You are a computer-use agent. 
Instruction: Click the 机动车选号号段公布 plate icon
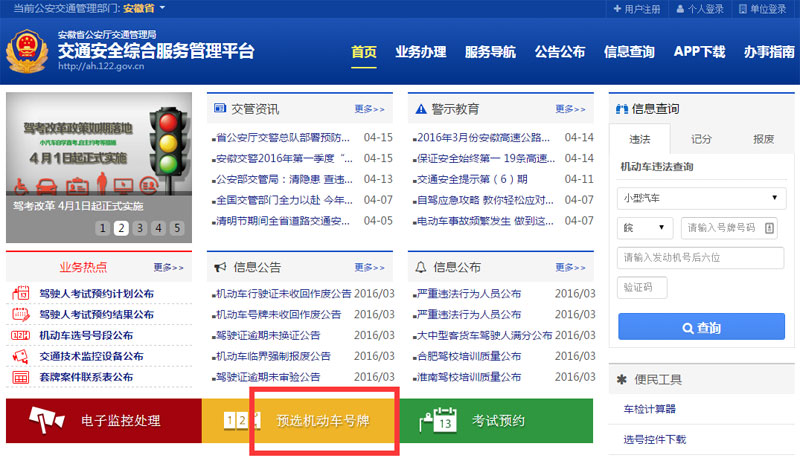click(20, 335)
